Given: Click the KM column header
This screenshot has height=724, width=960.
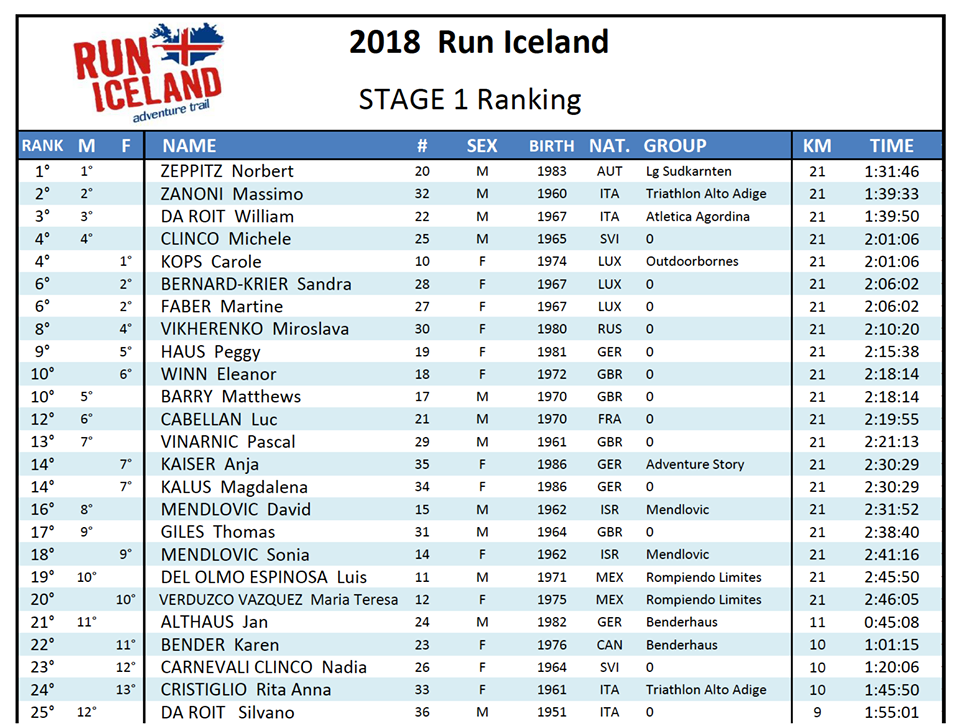Looking at the screenshot, I should 817,146.
